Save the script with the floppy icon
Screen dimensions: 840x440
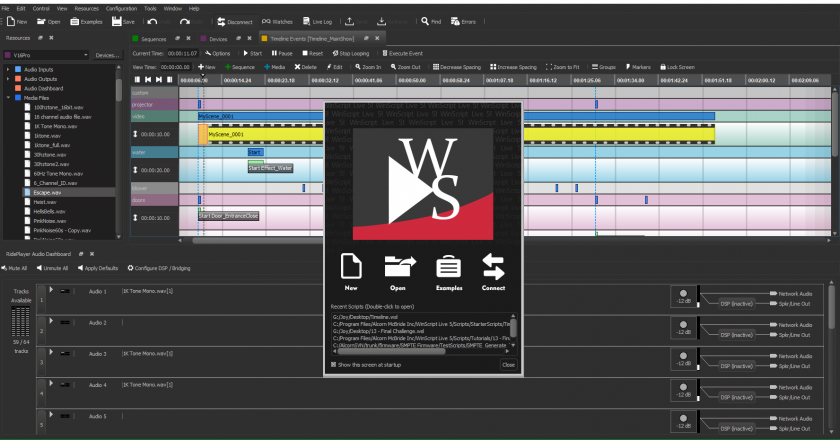pos(123,21)
